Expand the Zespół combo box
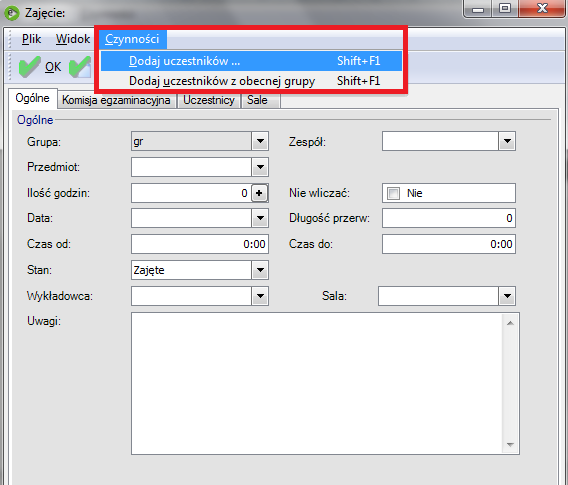This screenshot has width=568, height=485. (507, 141)
